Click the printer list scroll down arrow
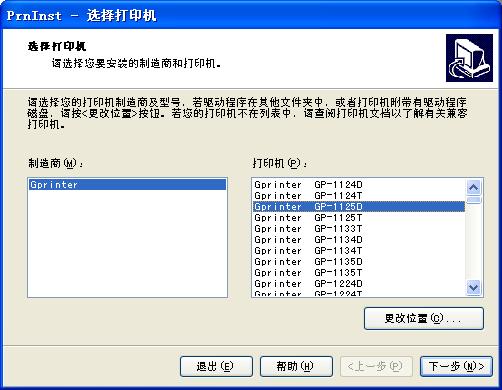The image size is (502, 390). 474,287
